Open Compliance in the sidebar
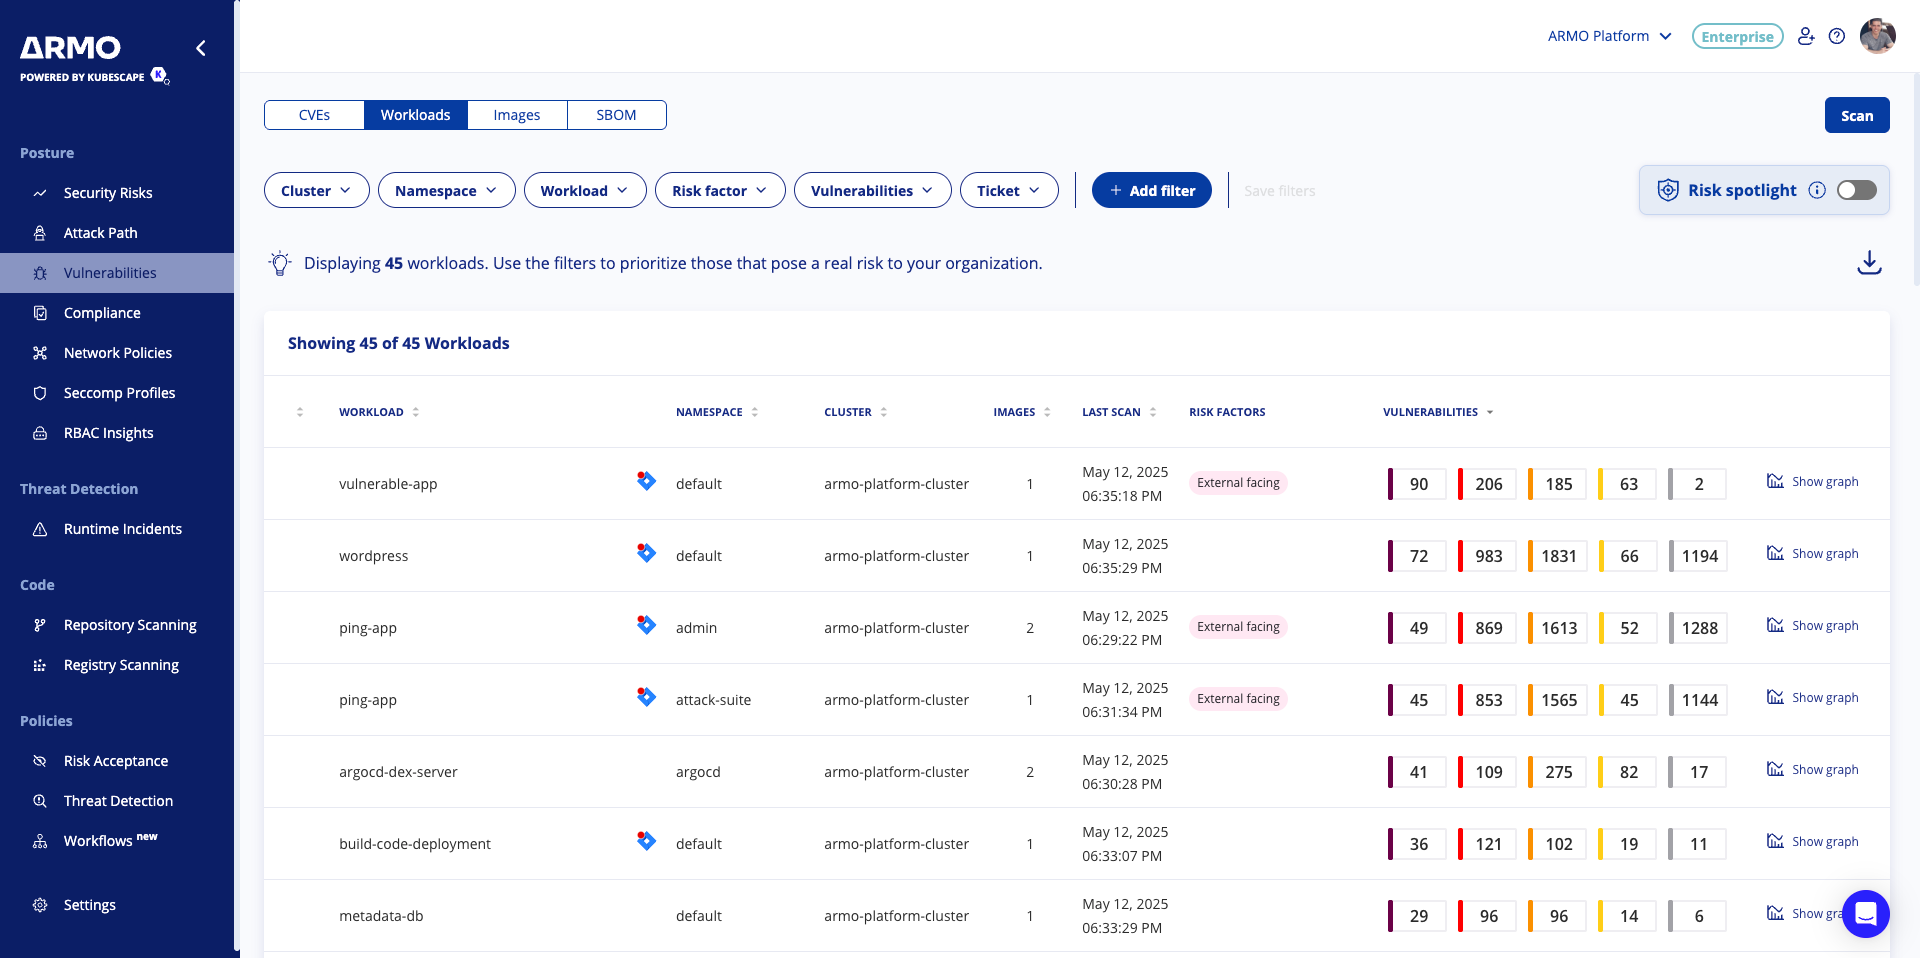The height and width of the screenshot is (958, 1920). 117,313
